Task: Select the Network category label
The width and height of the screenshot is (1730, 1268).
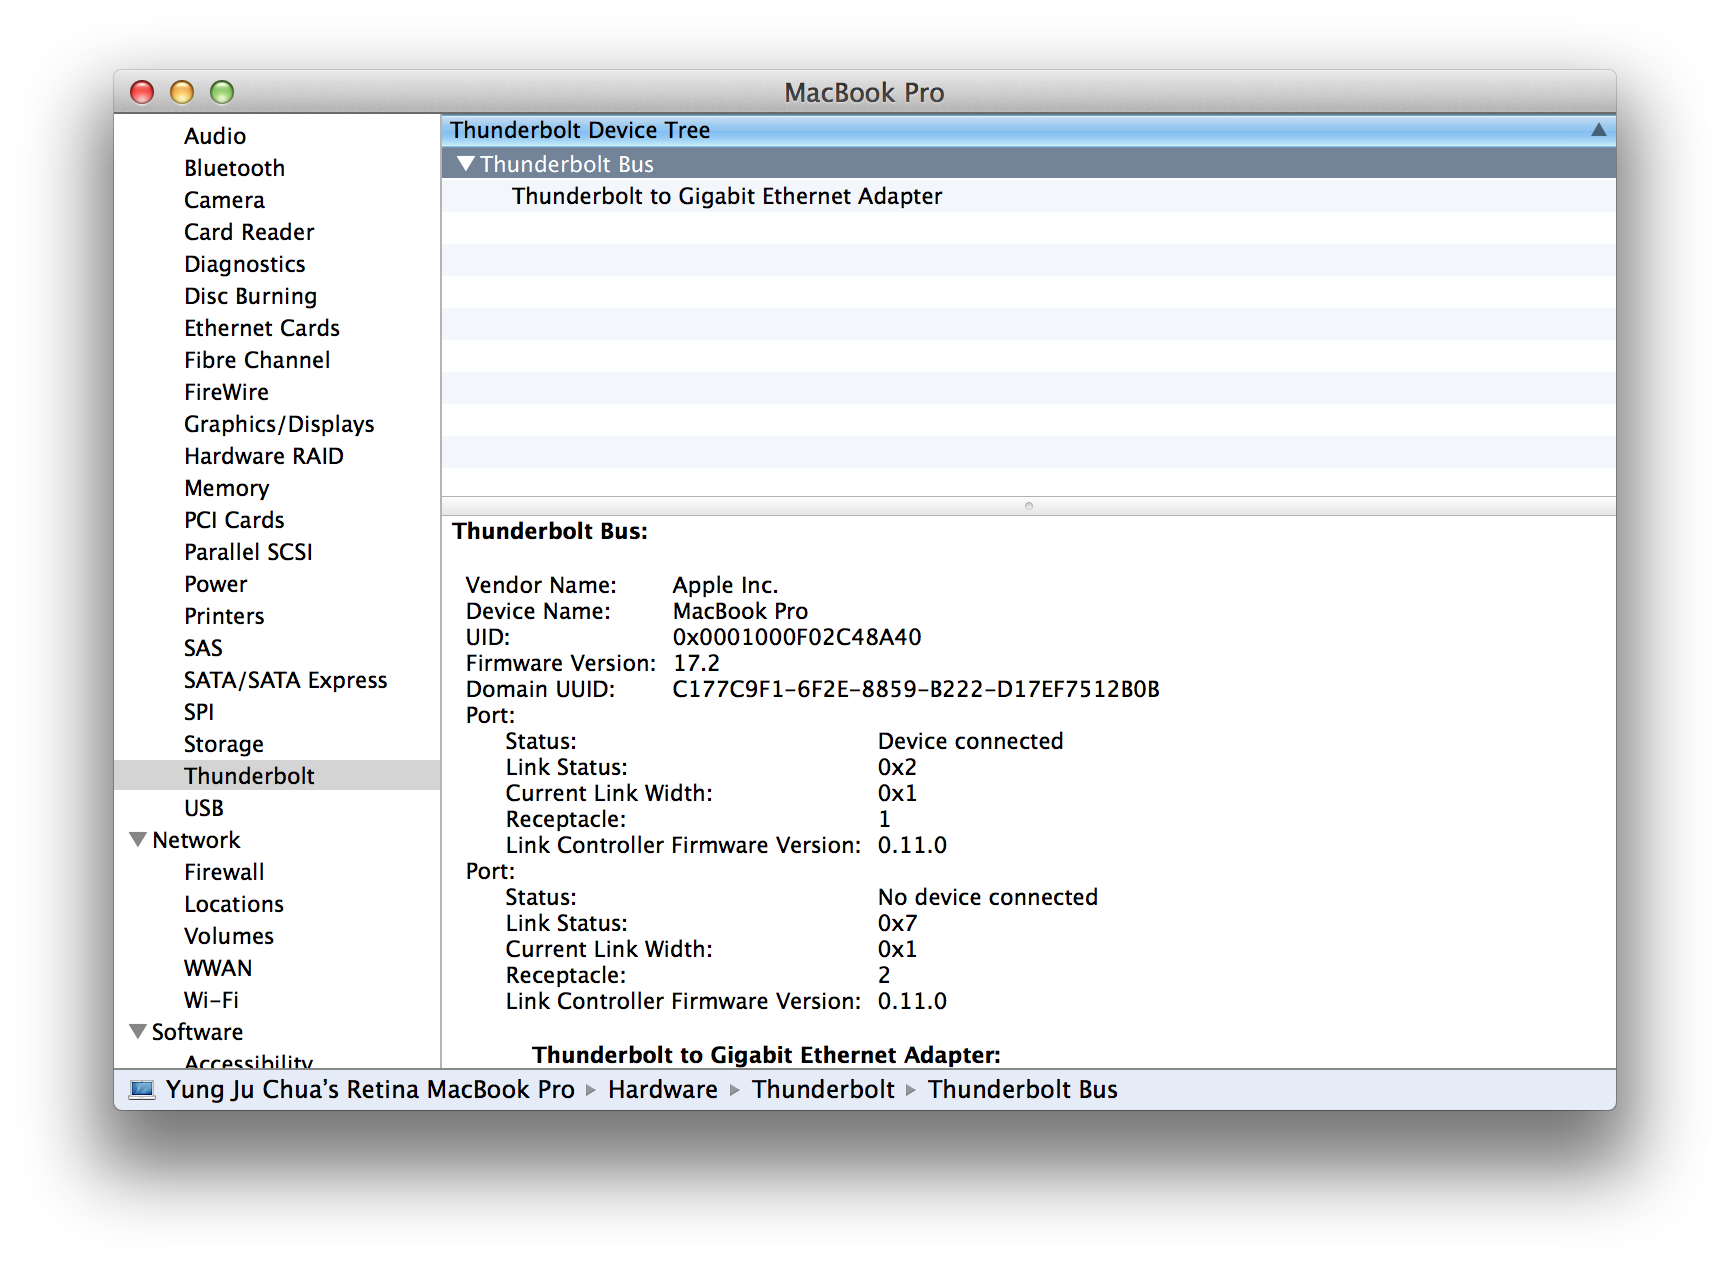Action: click(196, 840)
